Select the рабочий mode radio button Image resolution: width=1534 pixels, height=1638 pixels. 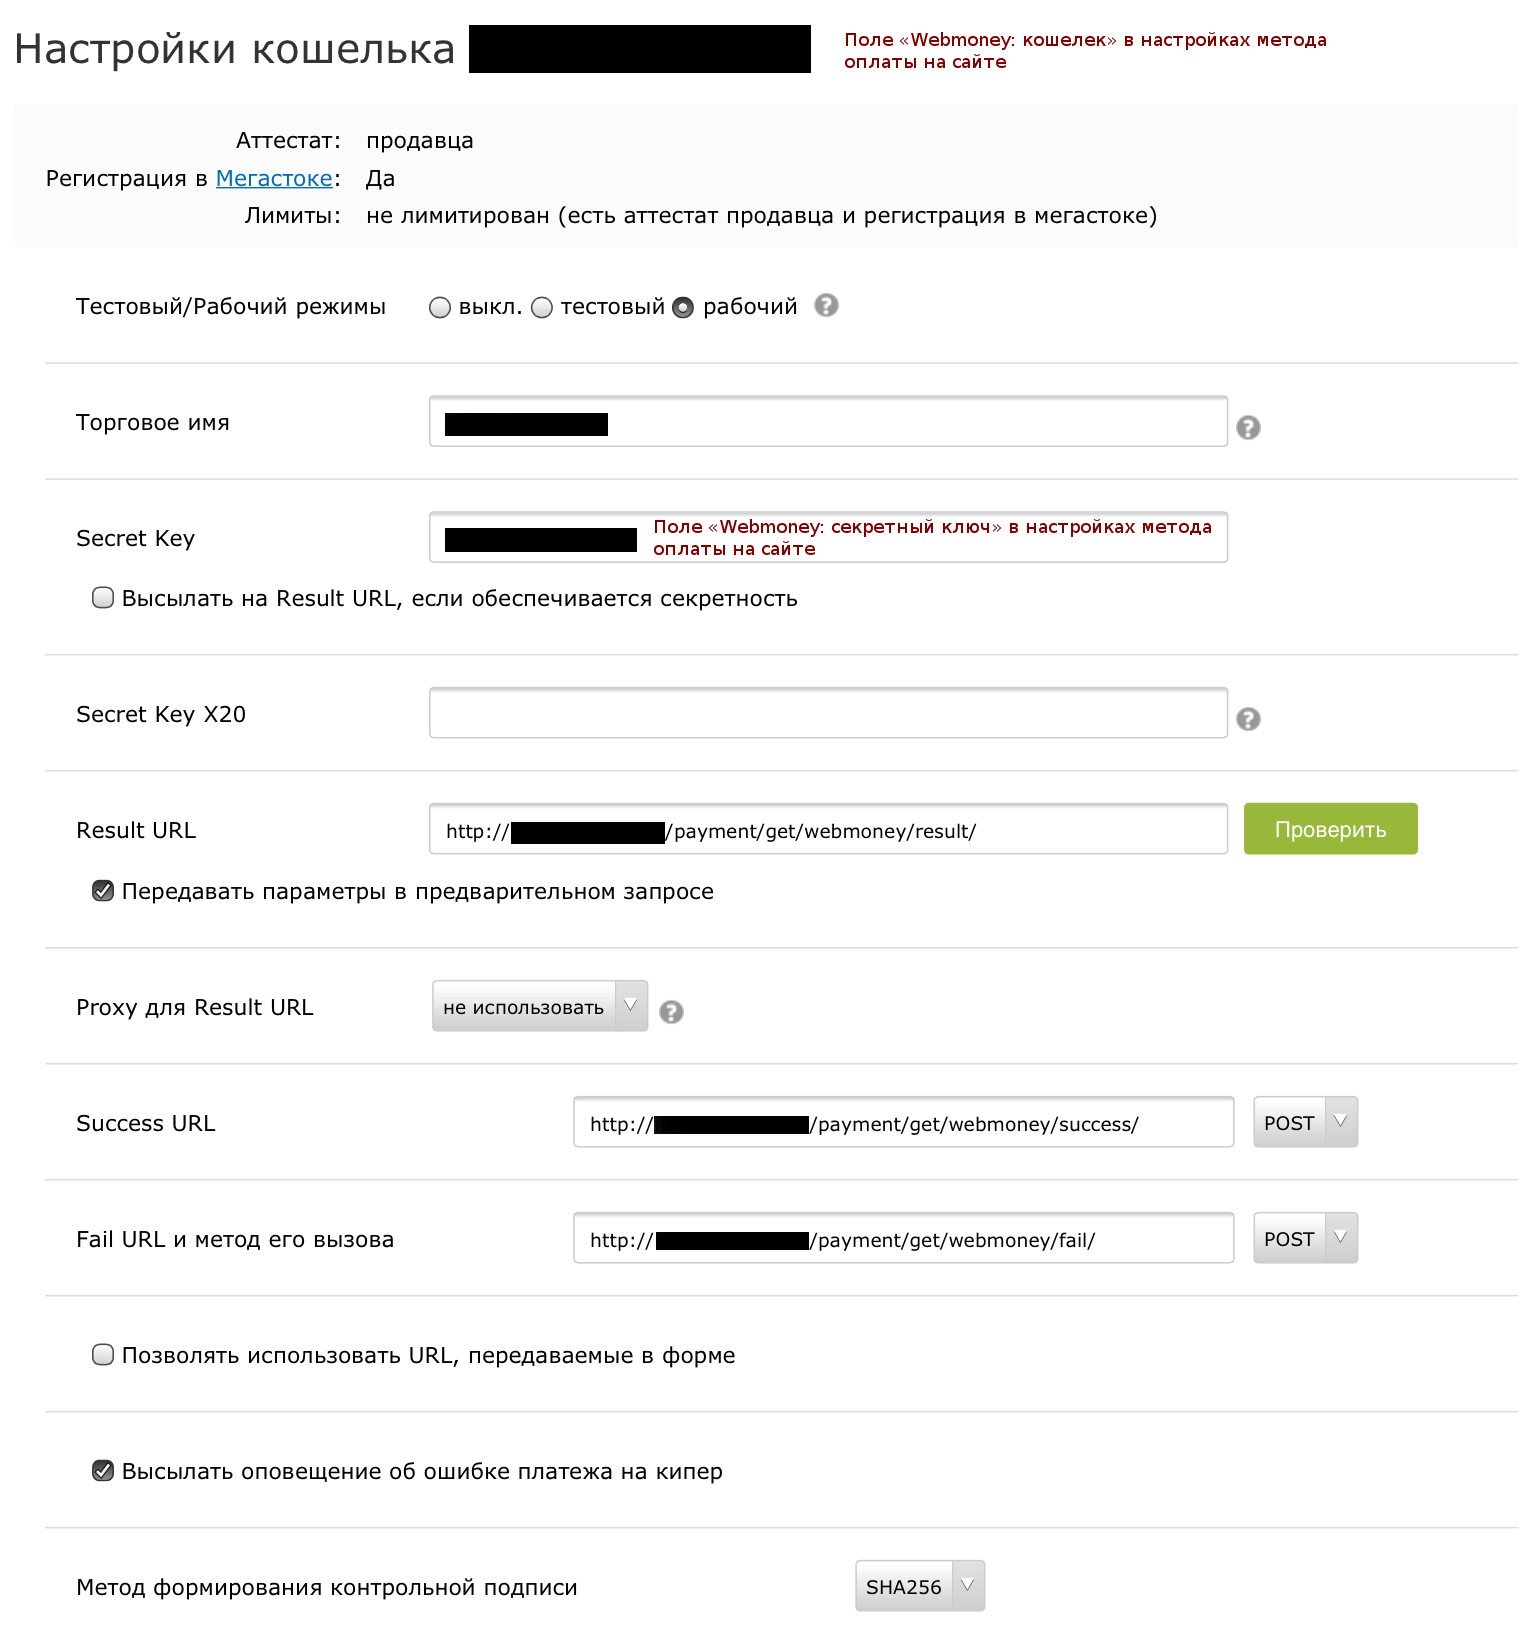(683, 308)
